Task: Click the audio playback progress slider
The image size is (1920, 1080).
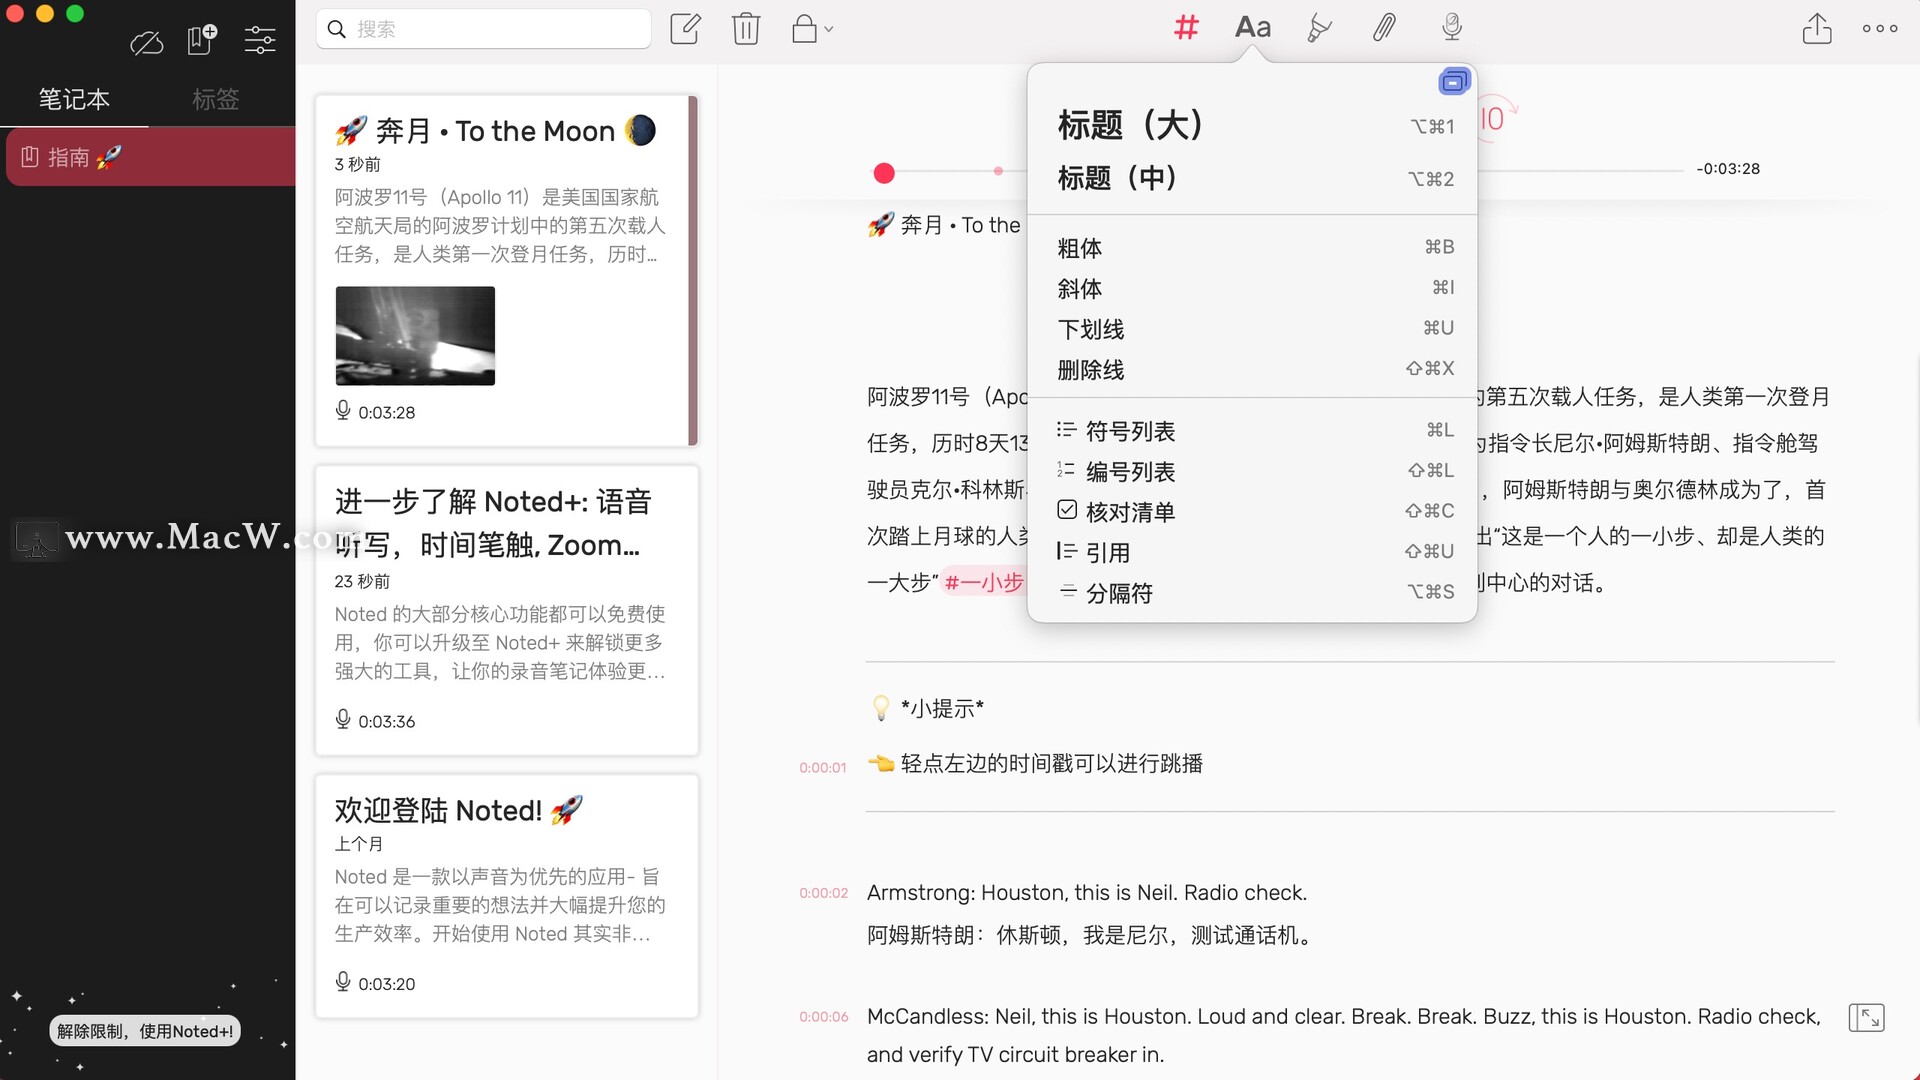Action: [1278, 172]
